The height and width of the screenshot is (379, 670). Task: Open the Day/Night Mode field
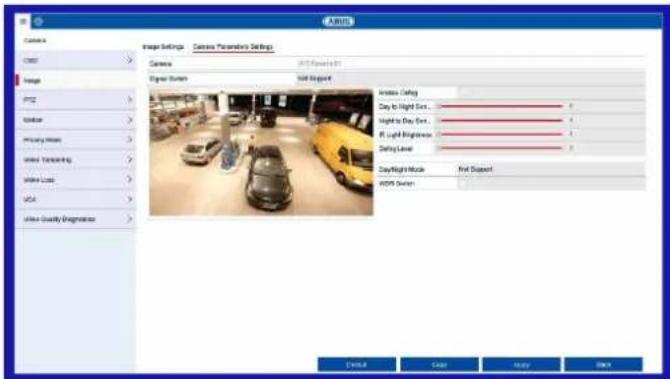(x=551, y=169)
